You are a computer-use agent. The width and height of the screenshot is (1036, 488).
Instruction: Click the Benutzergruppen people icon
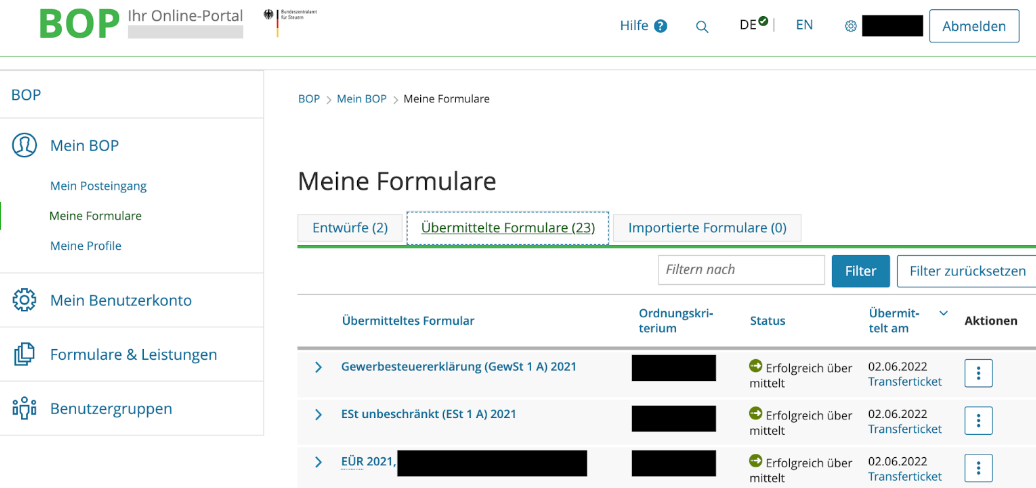[24, 408]
